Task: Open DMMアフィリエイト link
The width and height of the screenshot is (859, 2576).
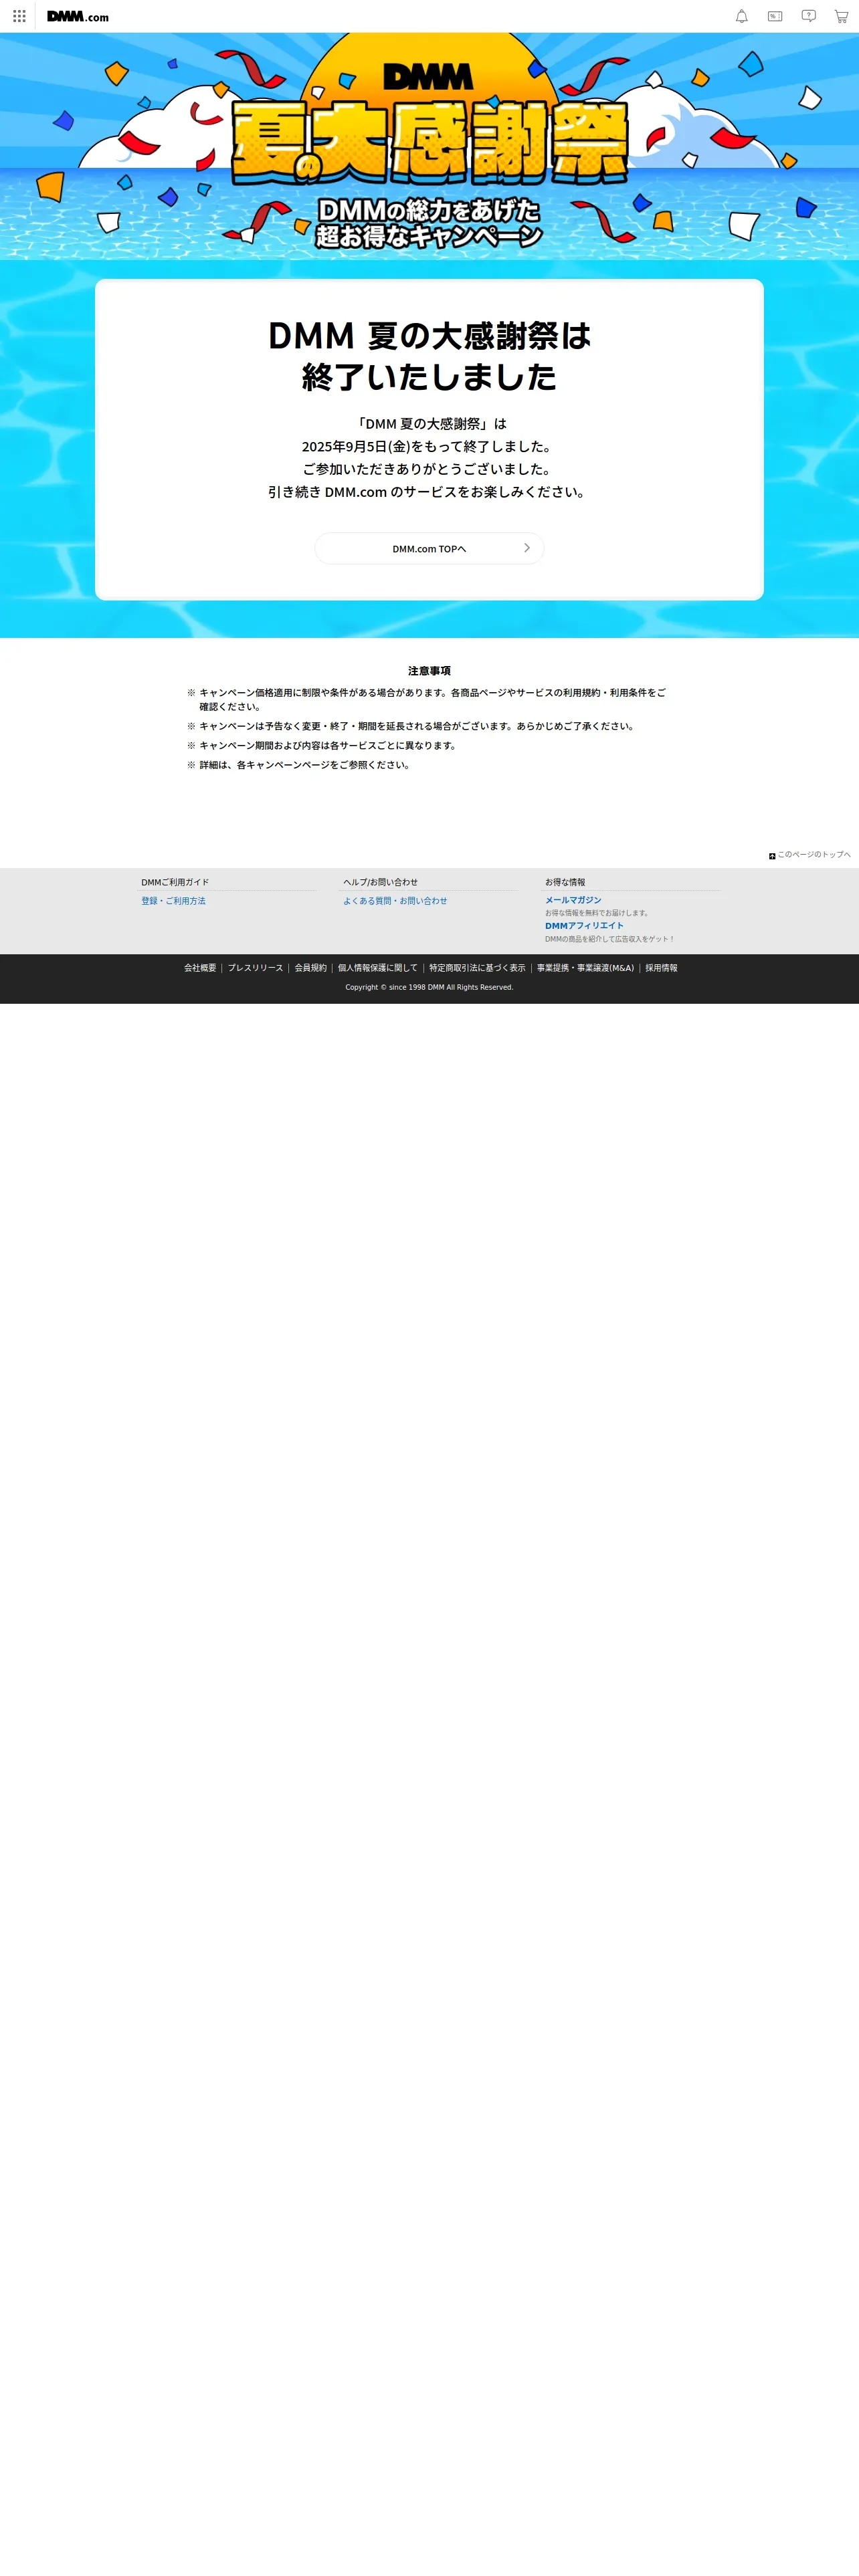Action: tap(584, 926)
